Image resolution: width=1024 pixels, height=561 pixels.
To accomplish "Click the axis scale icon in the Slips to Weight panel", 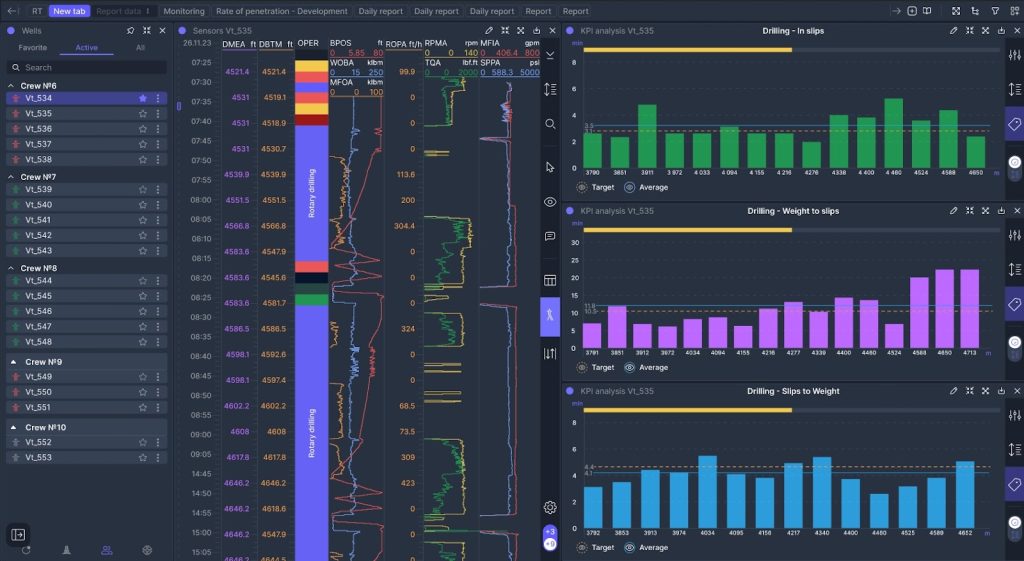I will point(1014,449).
